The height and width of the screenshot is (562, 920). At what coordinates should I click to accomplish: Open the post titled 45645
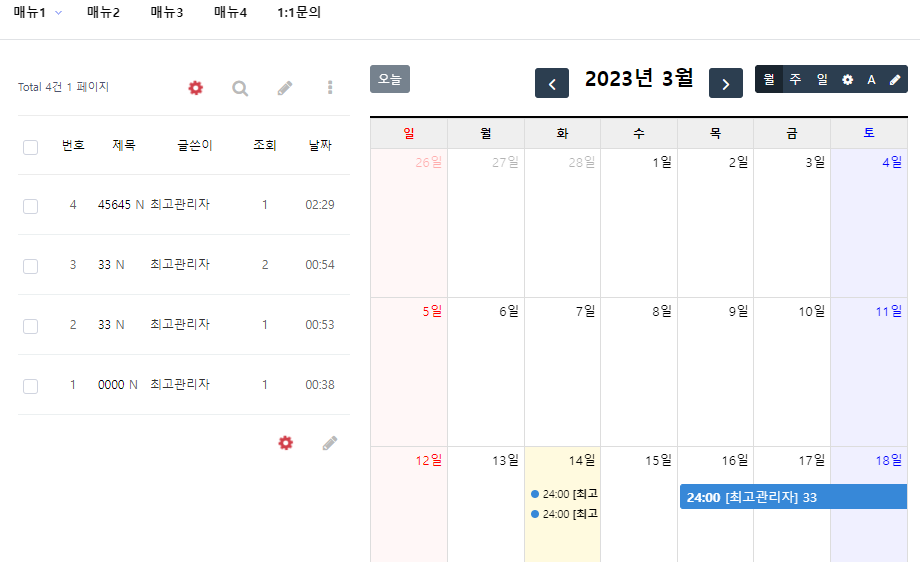point(114,205)
